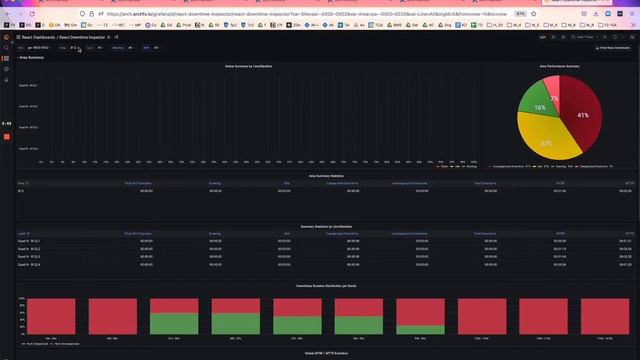Open dashboard settings gear icon
Image resolution: width=640 pixels, height=360 pixels.
[x=563, y=37]
